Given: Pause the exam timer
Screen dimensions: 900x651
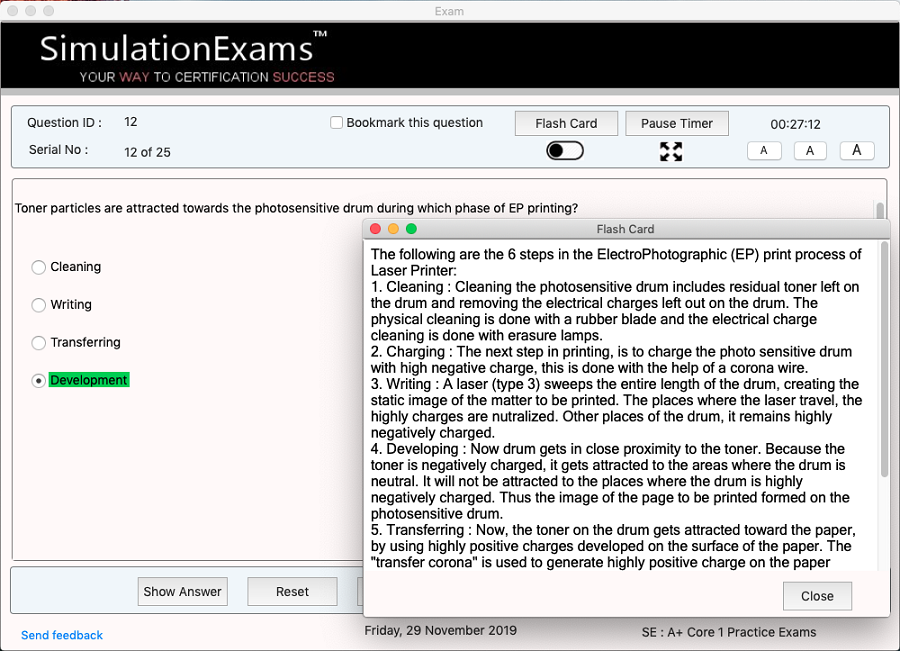Looking at the screenshot, I should coord(677,123).
